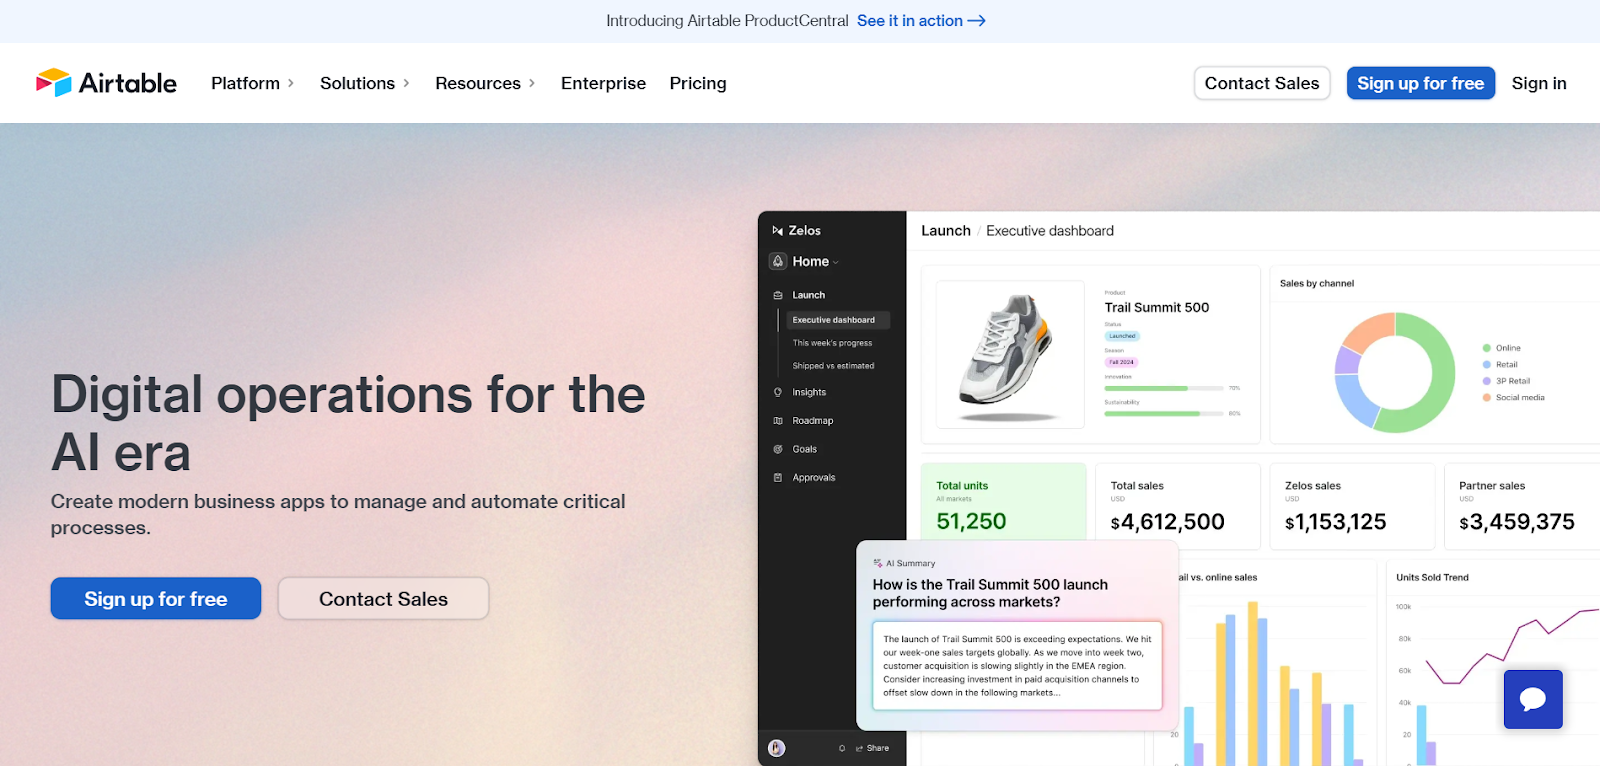Viewport: 1600px width, 766px height.
Task: Open the Pricing page
Action: (698, 83)
